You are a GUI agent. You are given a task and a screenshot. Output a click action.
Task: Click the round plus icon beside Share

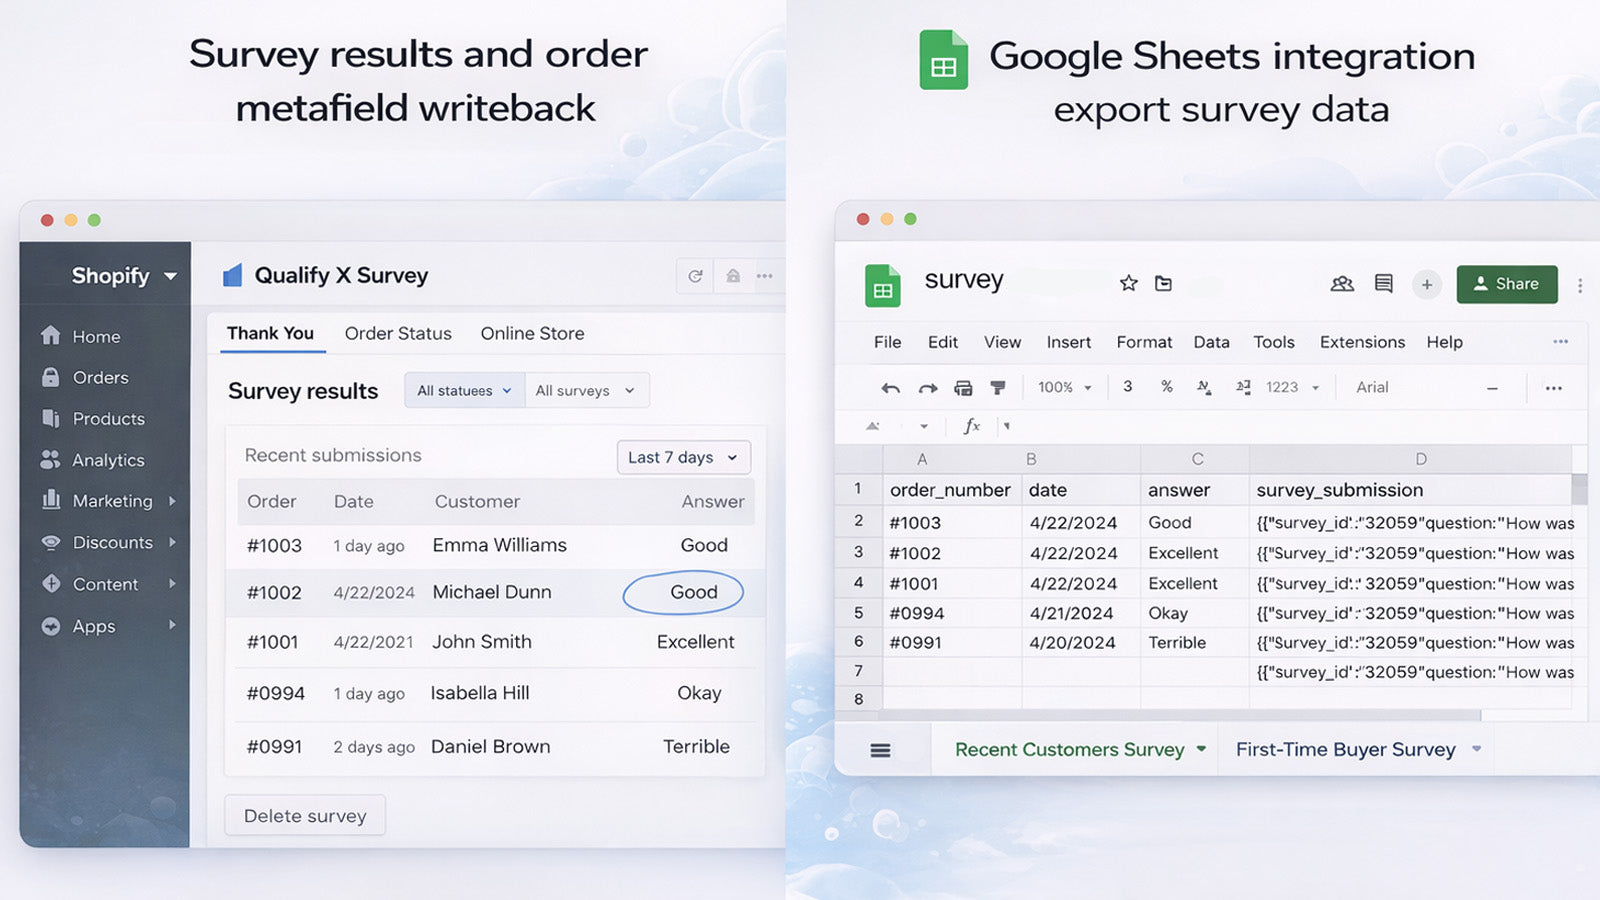click(x=1427, y=284)
